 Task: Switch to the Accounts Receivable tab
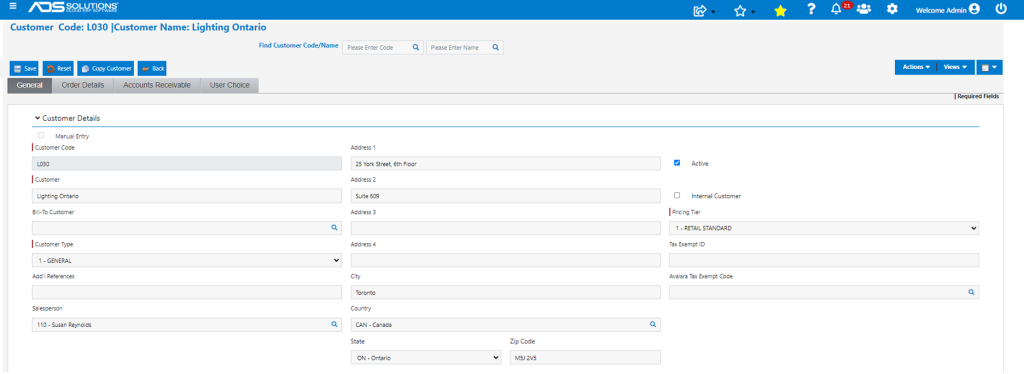pyautogui.click(x=157, y=85)
